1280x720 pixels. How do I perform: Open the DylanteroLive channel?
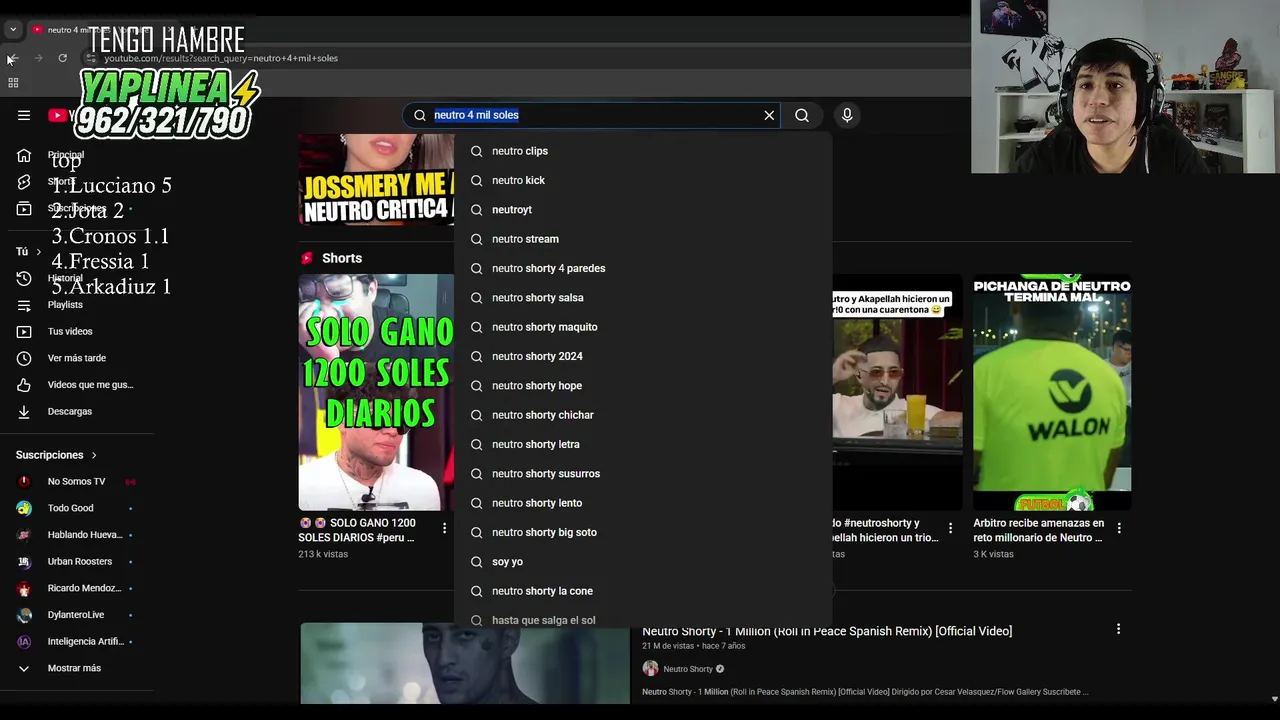(x=76, y=615)
